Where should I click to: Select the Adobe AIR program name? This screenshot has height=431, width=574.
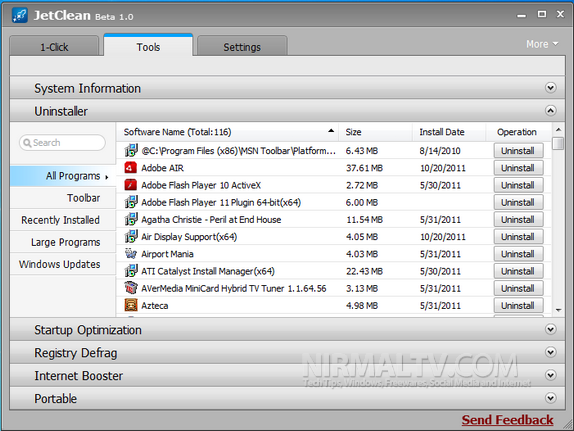click(x=163, y=168)
